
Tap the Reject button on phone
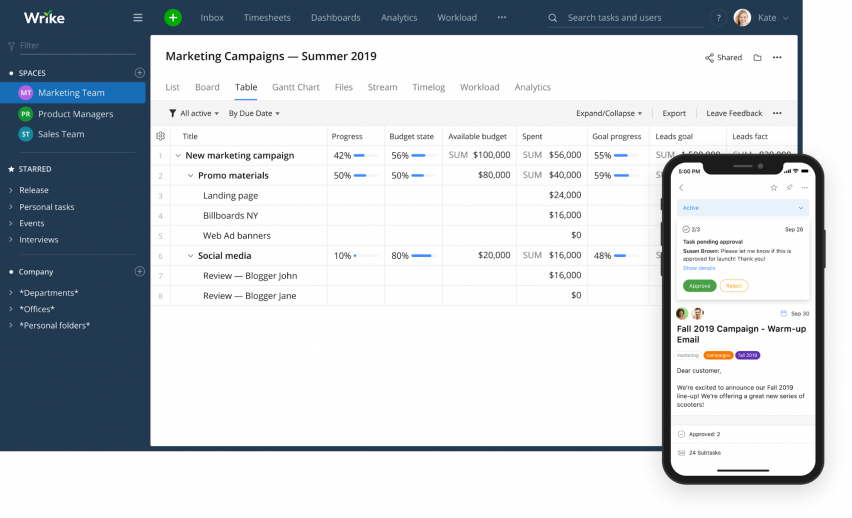734,286
